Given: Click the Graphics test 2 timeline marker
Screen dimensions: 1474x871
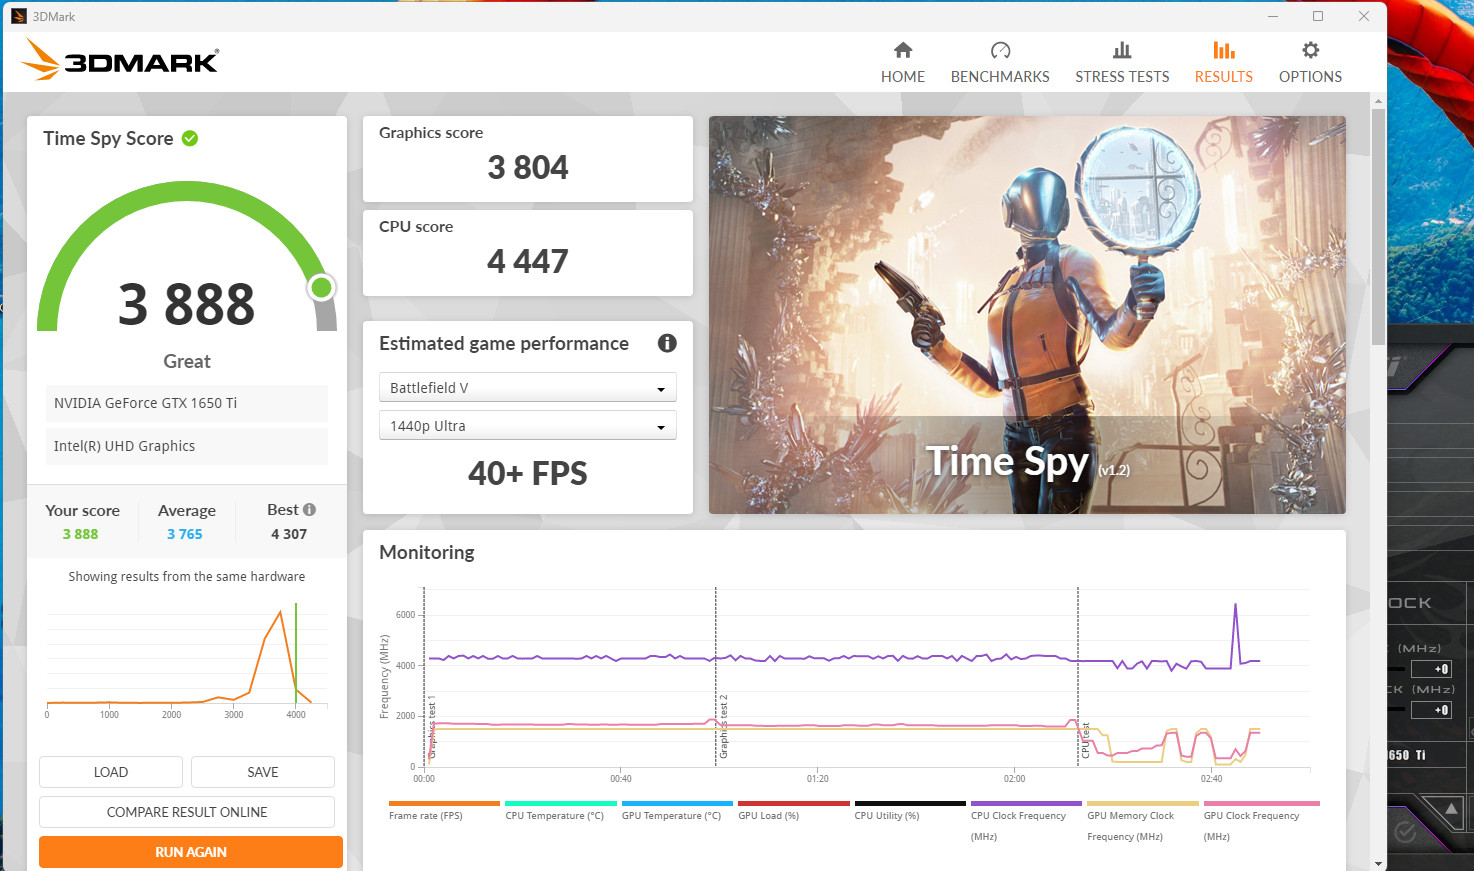Looking at the screenshot, I should tap(723, 726).
